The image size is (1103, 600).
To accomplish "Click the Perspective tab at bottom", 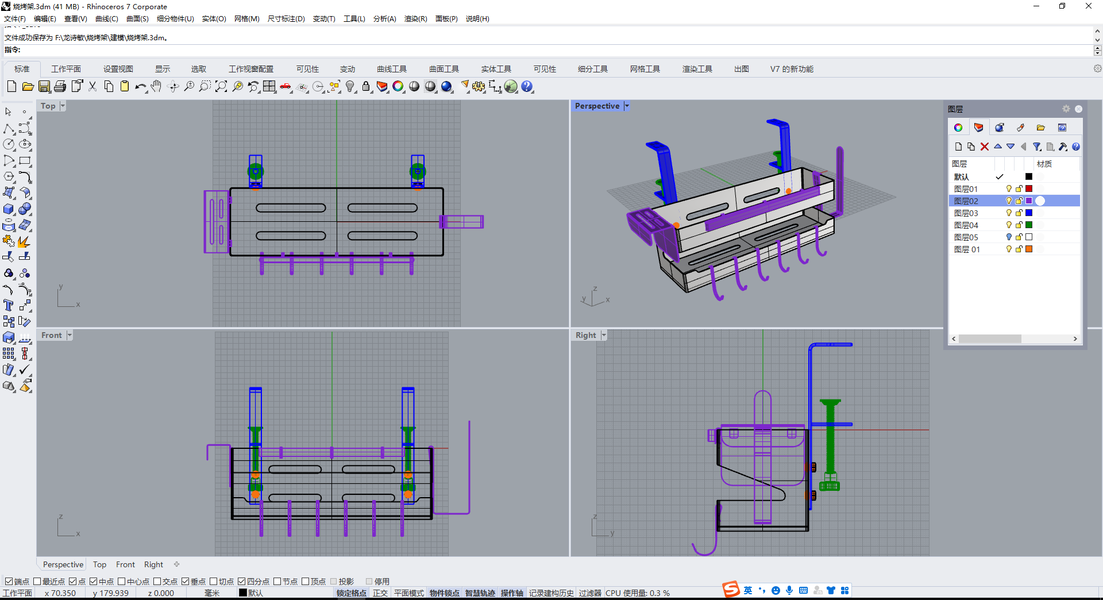I will click(x=63, y=564).
